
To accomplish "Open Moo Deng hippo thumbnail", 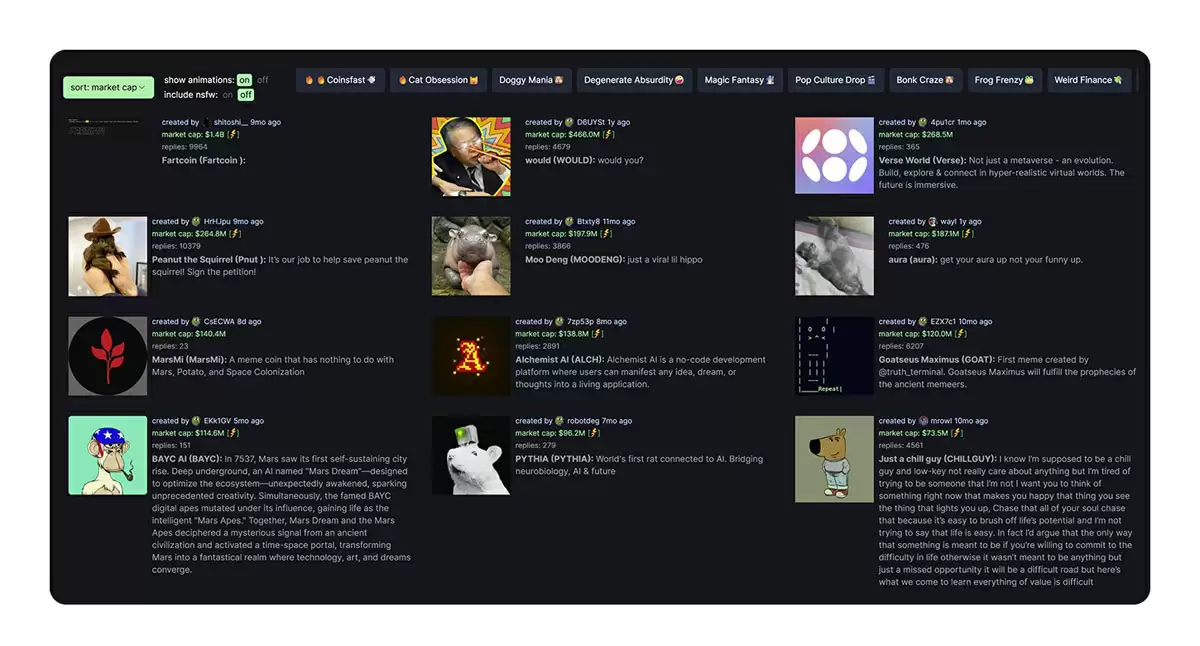I will point(471,256).
